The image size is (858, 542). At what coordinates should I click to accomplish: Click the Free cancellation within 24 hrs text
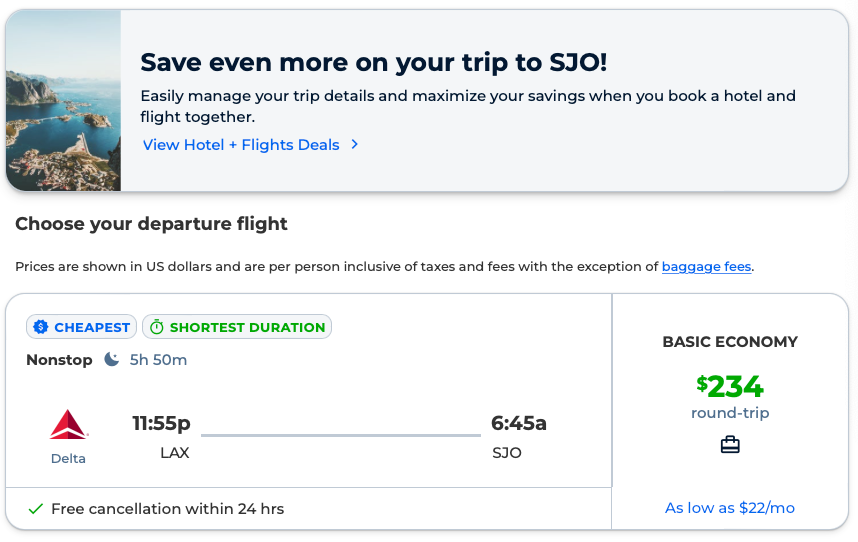167,509
